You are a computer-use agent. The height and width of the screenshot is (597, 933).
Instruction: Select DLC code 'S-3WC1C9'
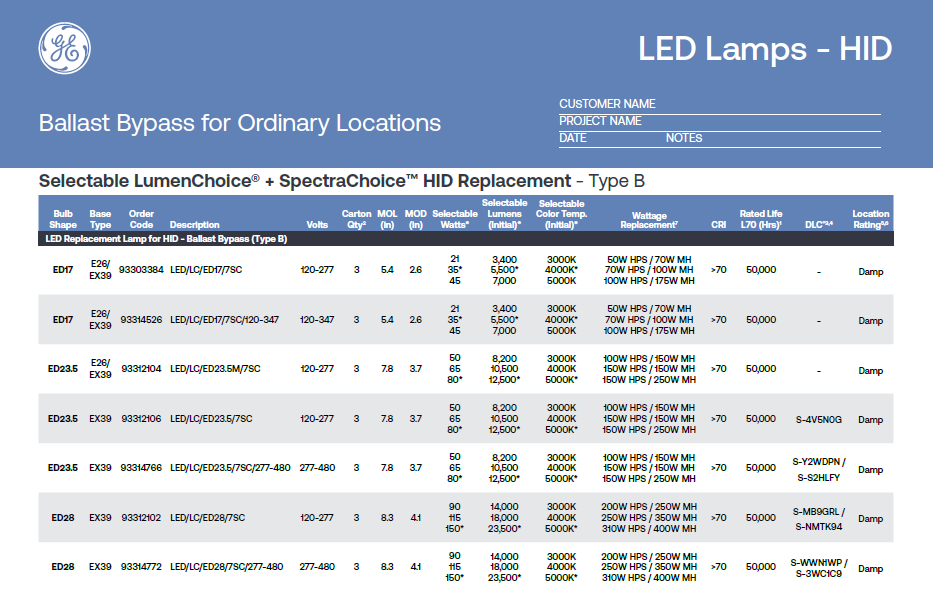pos(819,574)
